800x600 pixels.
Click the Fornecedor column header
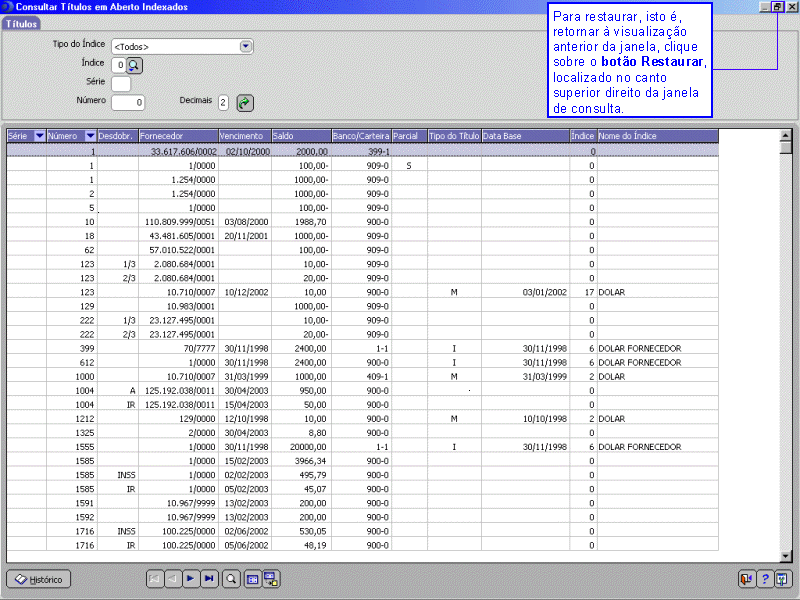[x=177, y=136]
